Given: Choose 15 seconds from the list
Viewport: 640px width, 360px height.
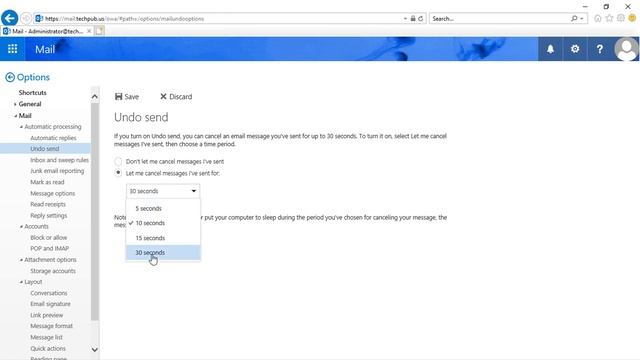Looking at the screenshot, I should [x=163, y=238].
